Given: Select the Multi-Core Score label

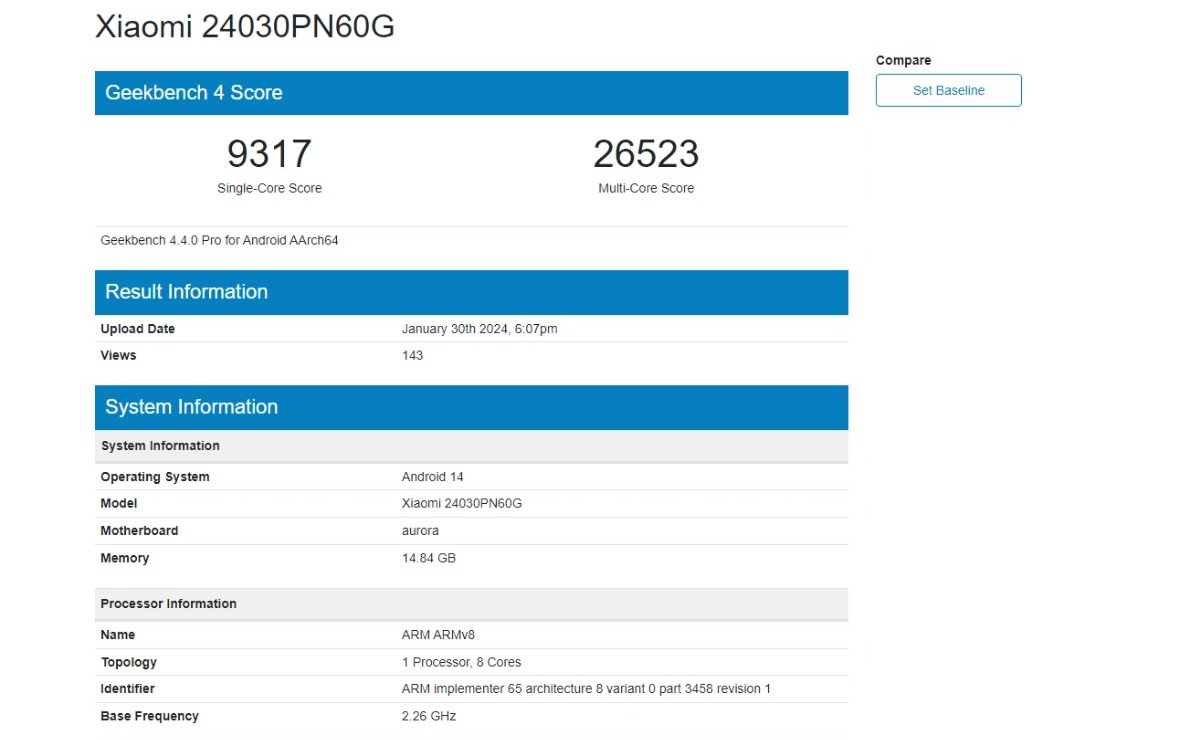Looking at the screenshot, I should 645,188.
